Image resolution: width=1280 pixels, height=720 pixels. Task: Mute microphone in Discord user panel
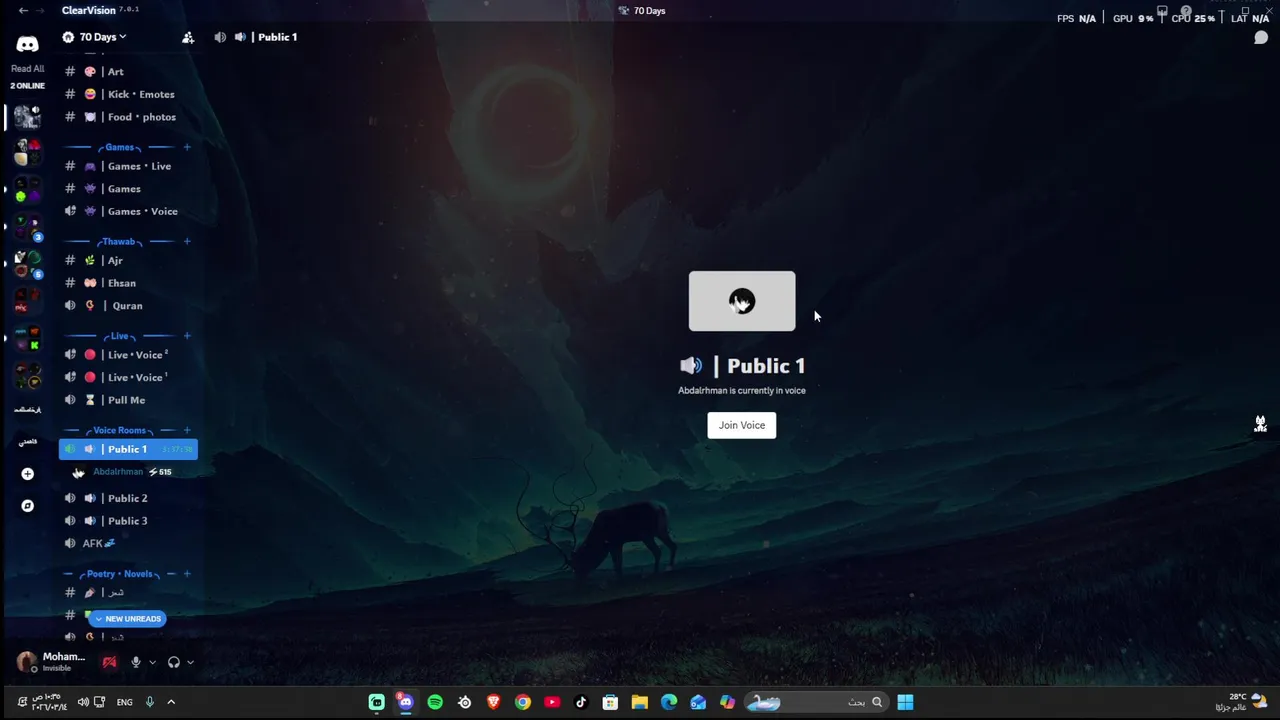(x=136, y=662)
